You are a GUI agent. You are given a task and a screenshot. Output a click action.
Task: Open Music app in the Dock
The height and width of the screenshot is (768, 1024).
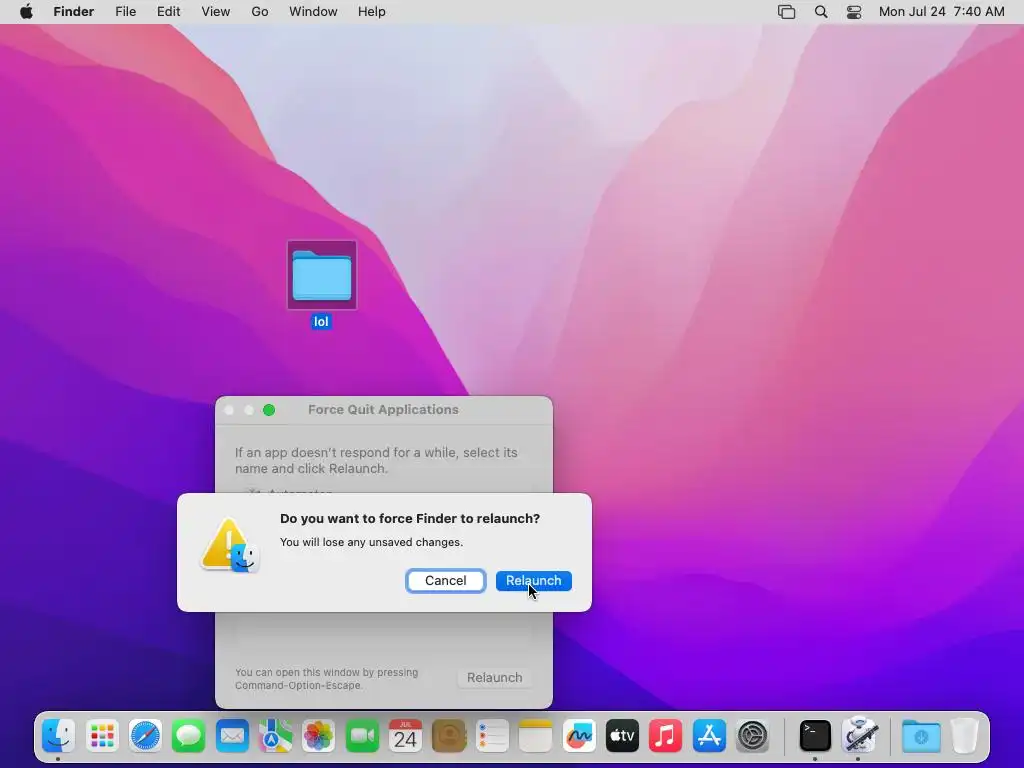point(665,735)
